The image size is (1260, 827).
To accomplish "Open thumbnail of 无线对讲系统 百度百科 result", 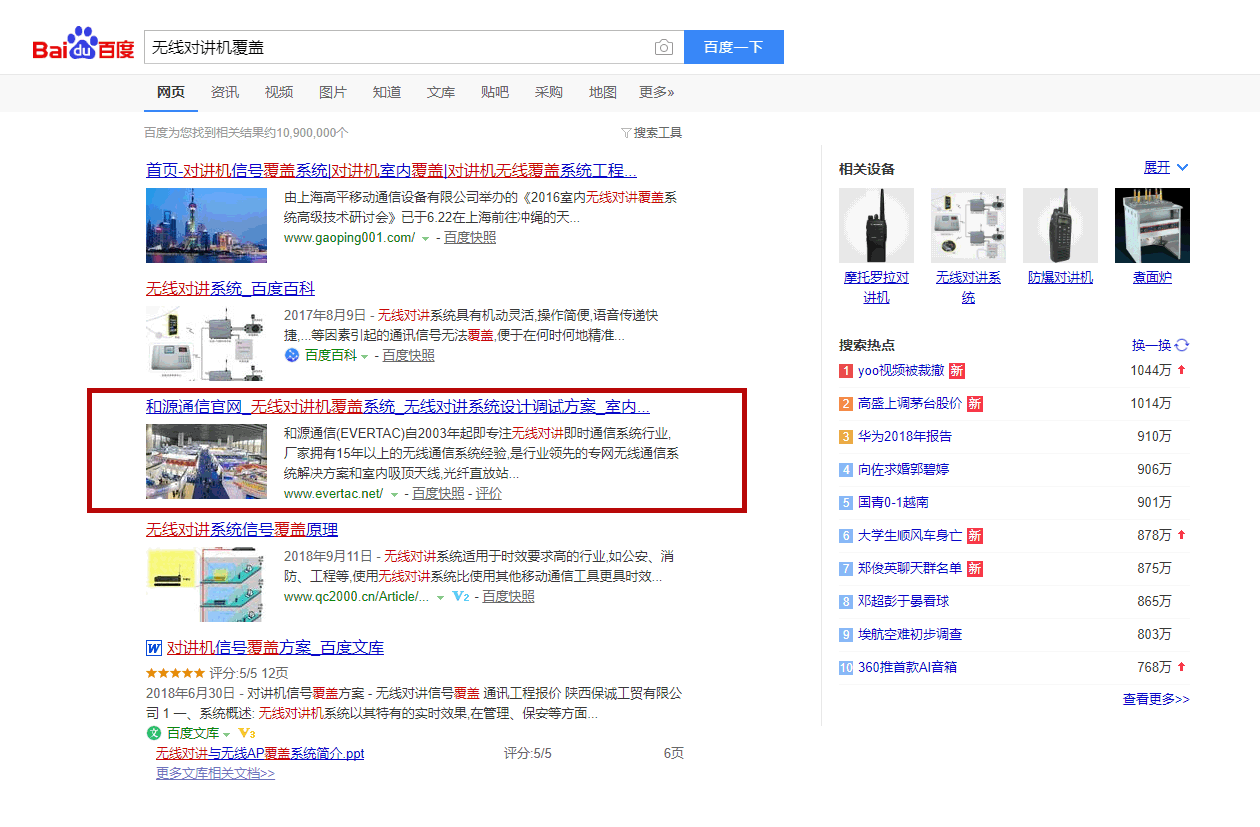I will click(206, 344).
